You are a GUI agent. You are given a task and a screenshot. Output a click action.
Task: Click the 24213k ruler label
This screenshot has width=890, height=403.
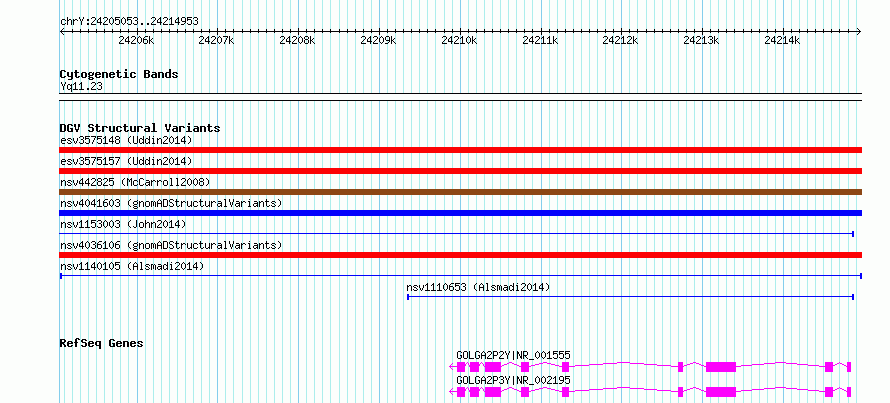click(702, 40)
